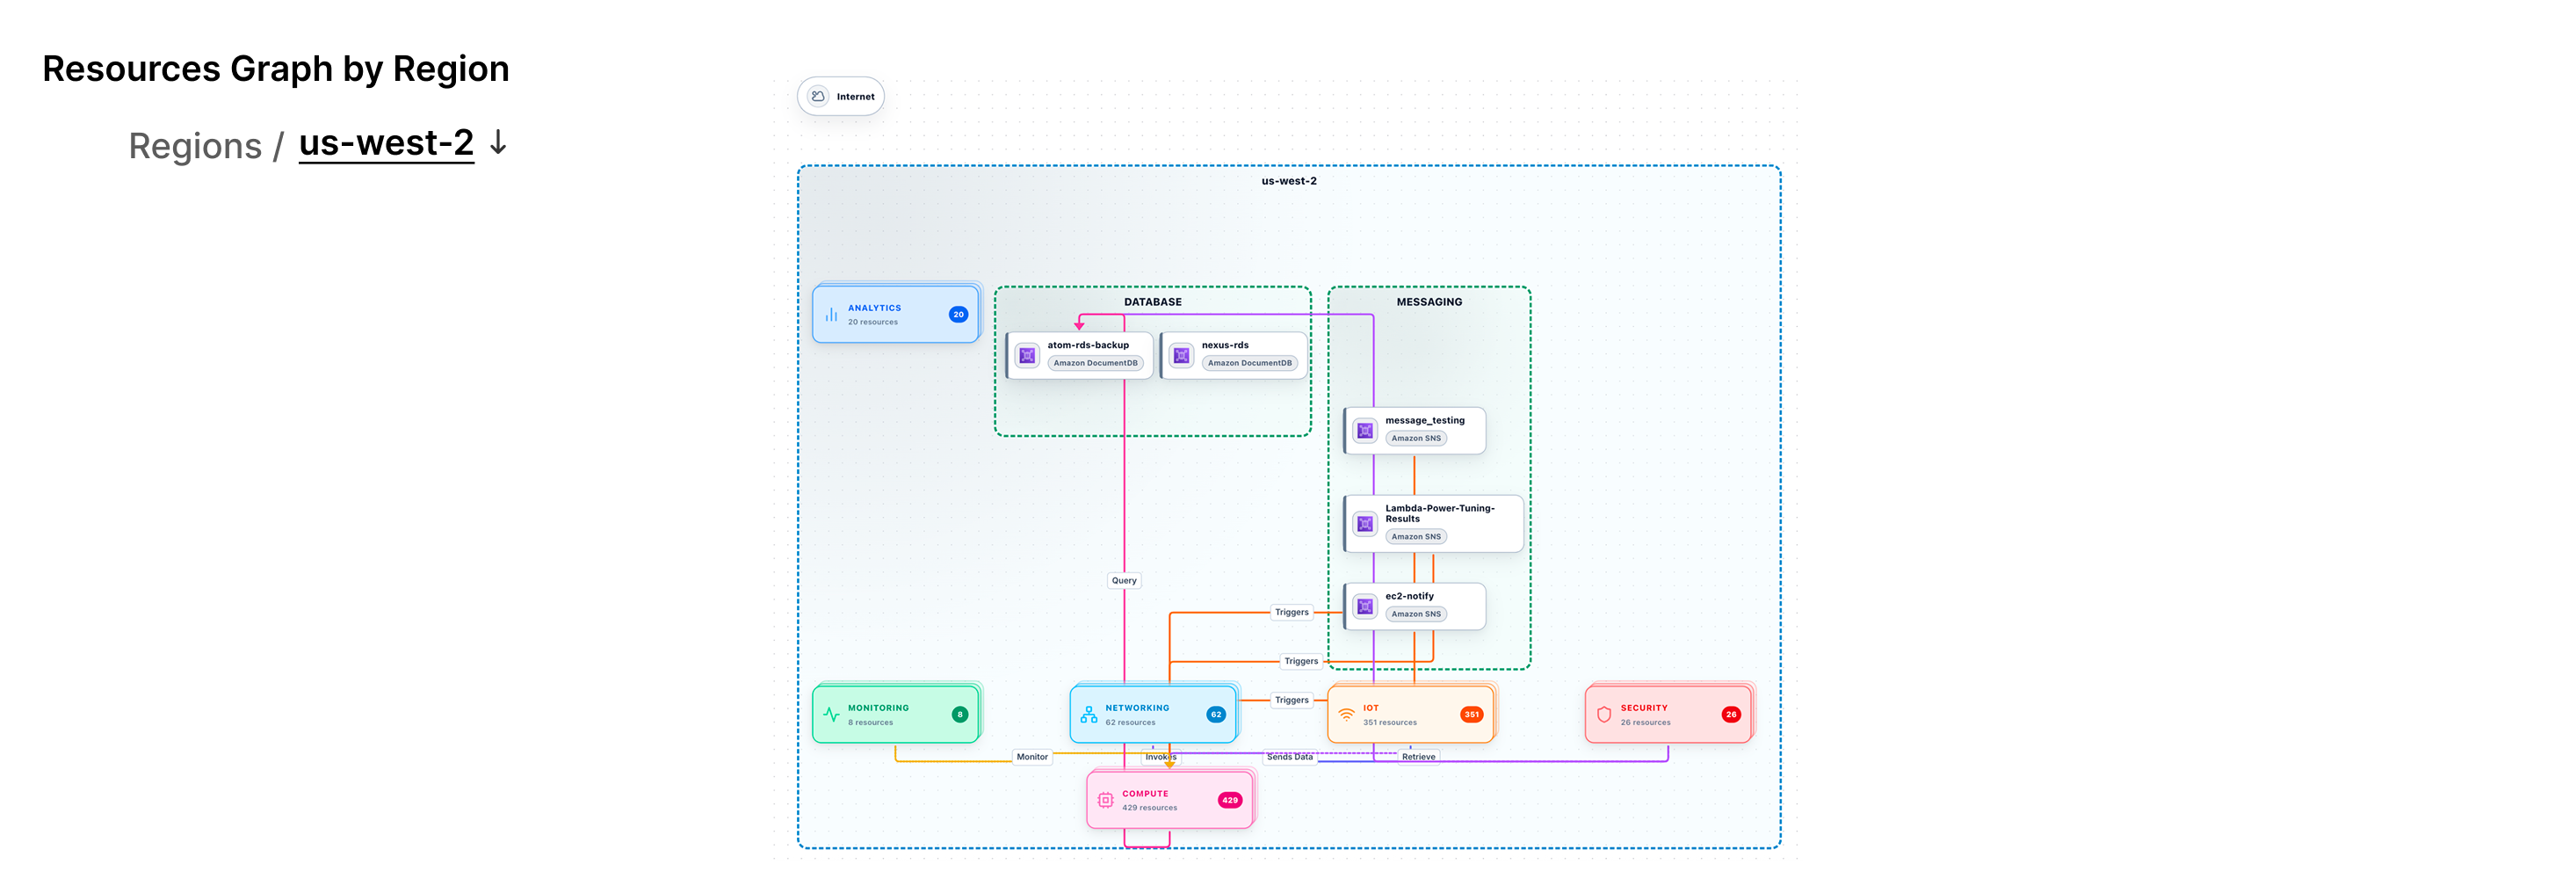Viewport: 2576px width, 879px height.
Task: Click the Analytics bar chart icon
Action: 831,315
